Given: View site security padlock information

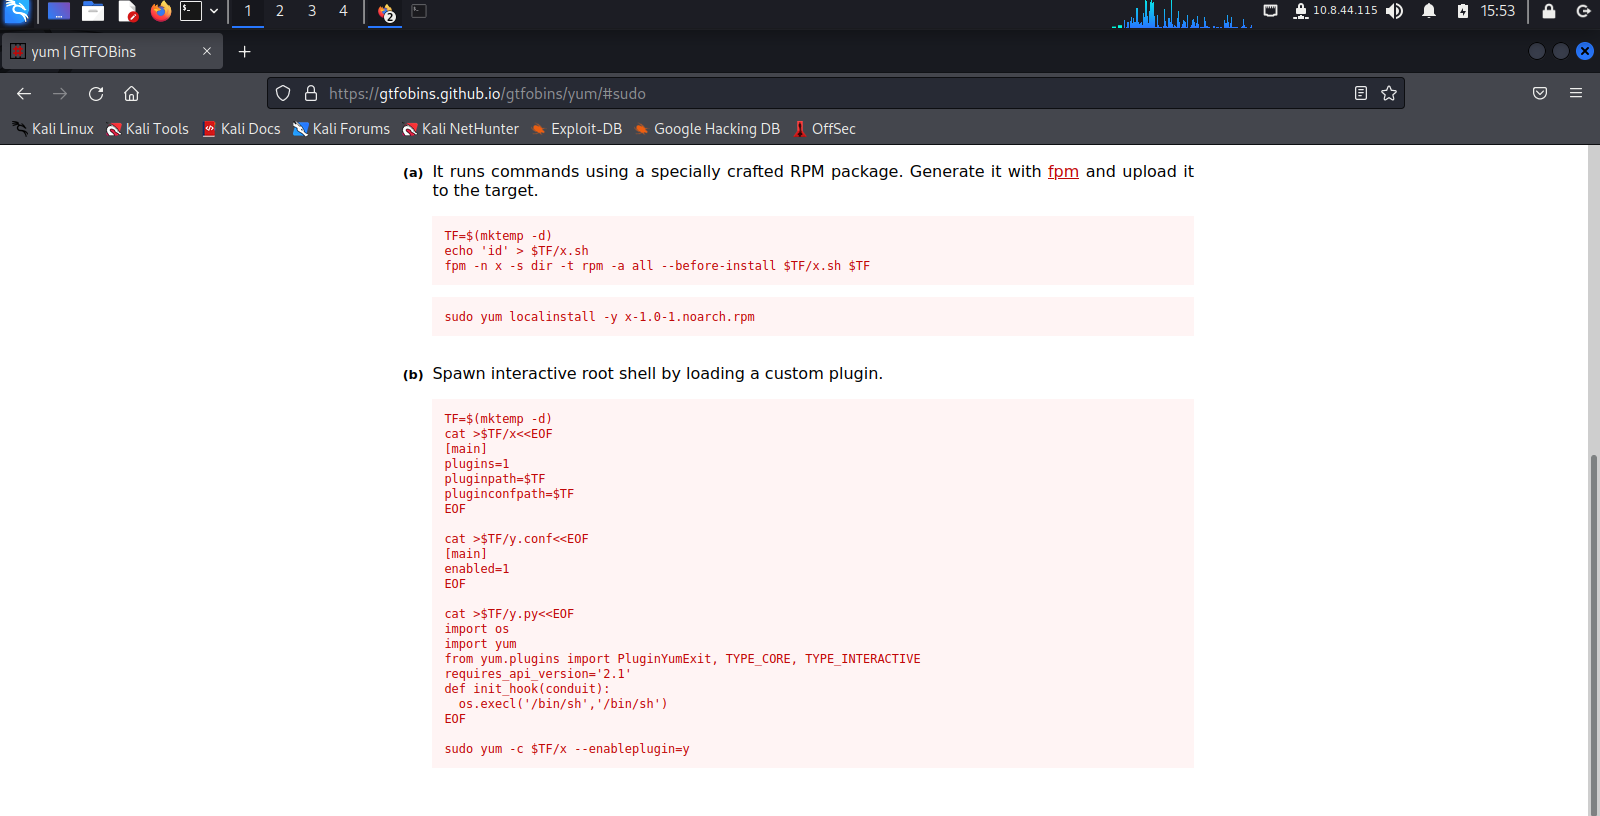Looking at the screenshot, I should [x=311, y=93].
